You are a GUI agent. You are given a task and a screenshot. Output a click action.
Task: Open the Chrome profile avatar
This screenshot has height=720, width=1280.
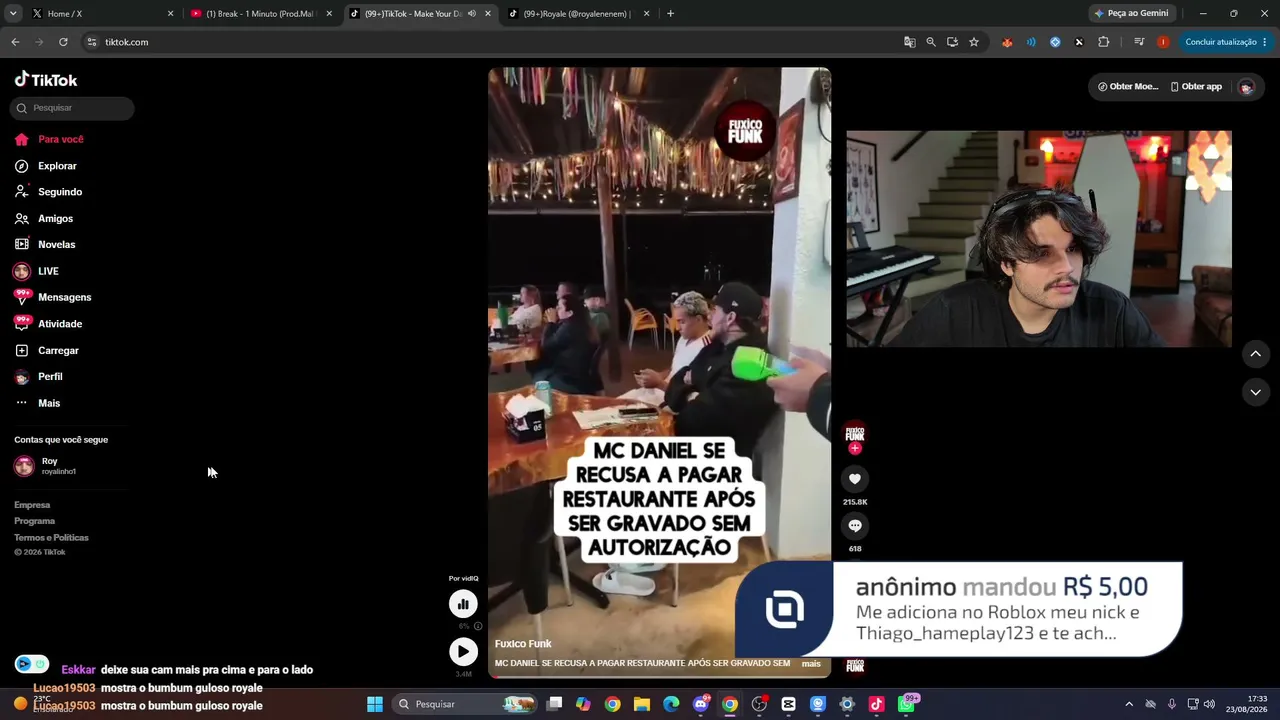click(1163, 42)
